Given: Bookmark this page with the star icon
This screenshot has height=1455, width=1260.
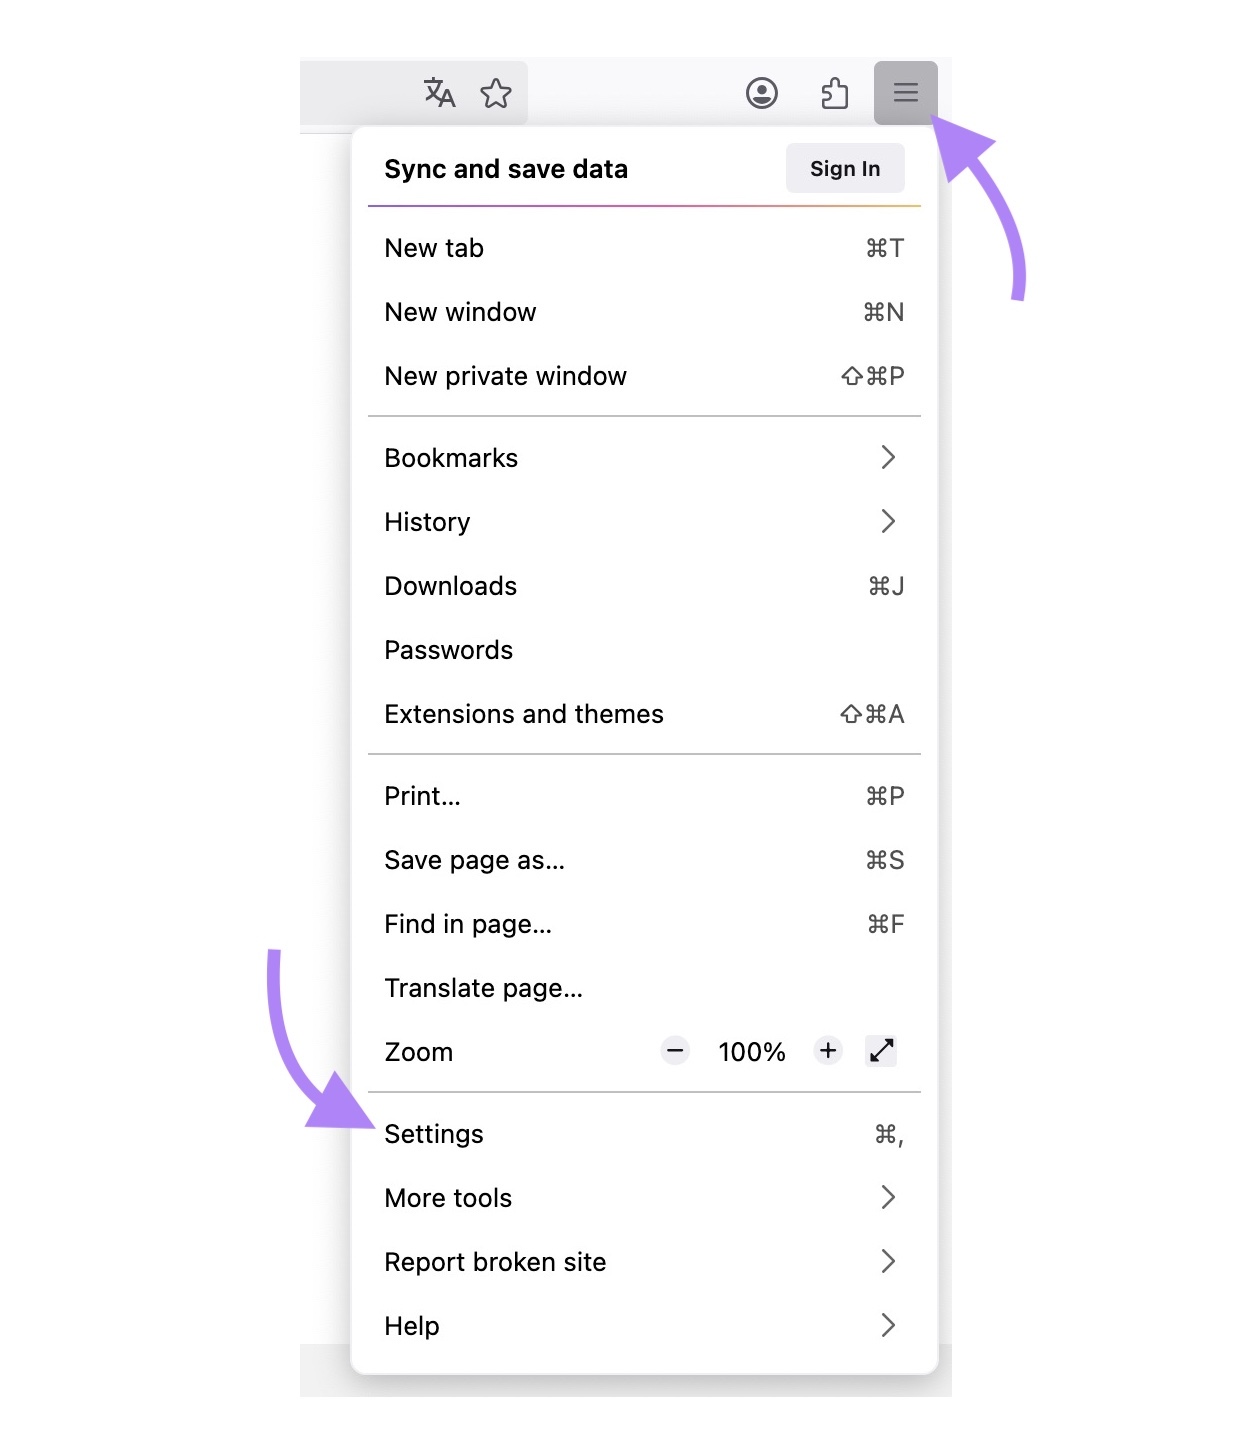Looking at the screenshot, I should (x=496, y=93).
